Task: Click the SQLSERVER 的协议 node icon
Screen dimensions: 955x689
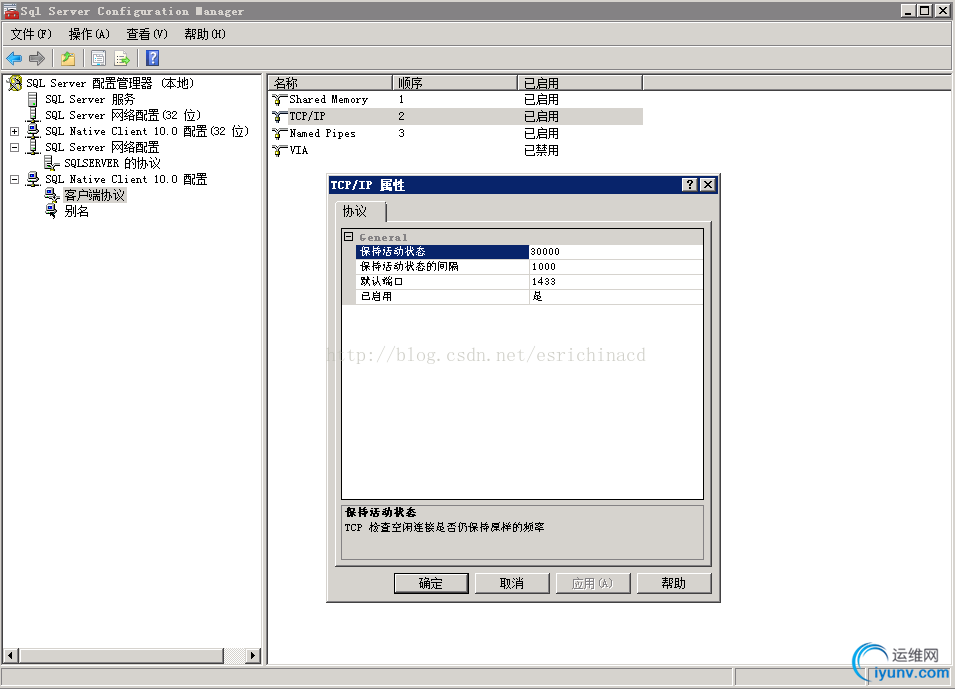Action: (x=52, y=163)
